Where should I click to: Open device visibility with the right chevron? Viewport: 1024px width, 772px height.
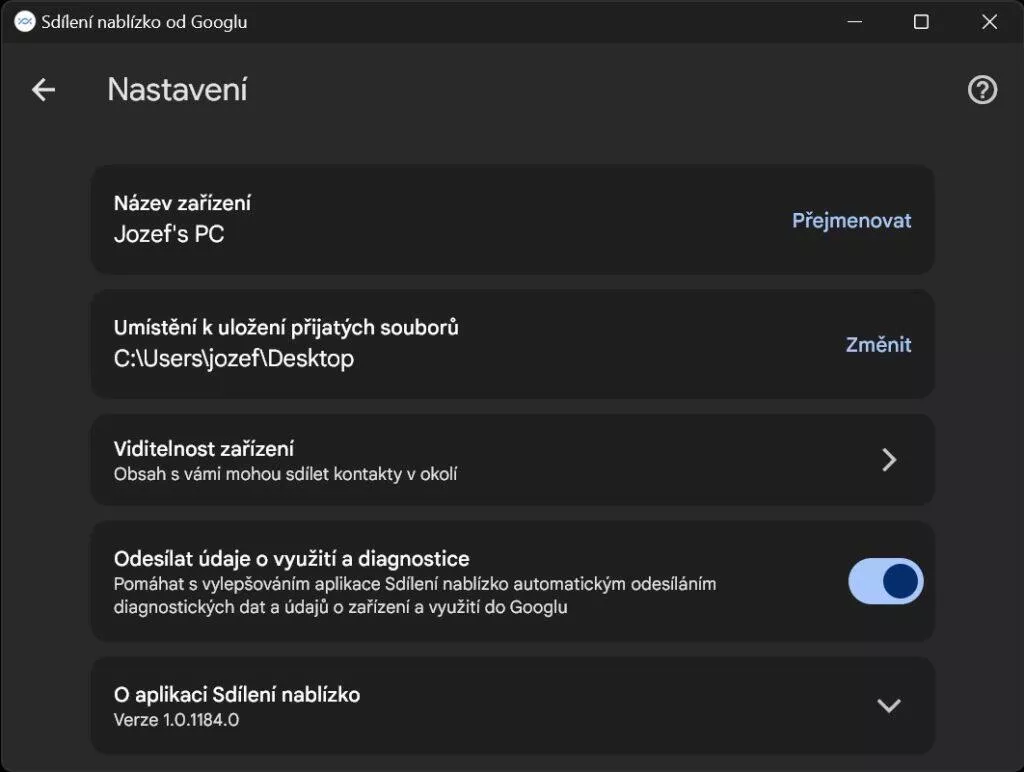coord(889,460)
